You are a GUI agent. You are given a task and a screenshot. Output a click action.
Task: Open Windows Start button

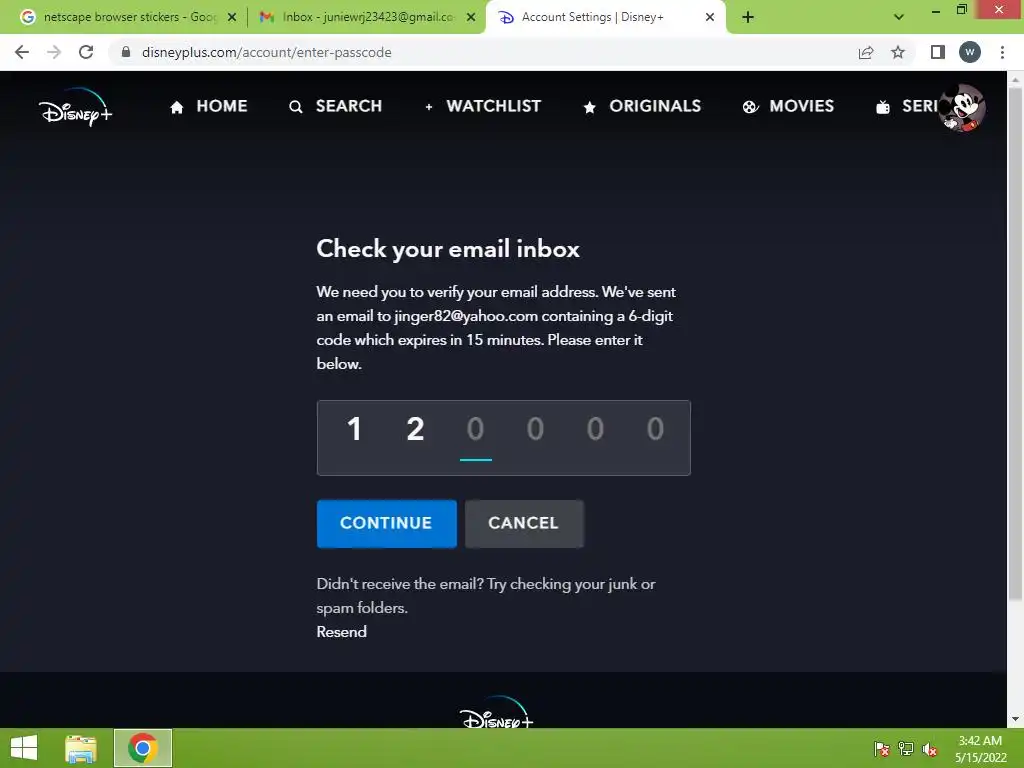(24, 748)
